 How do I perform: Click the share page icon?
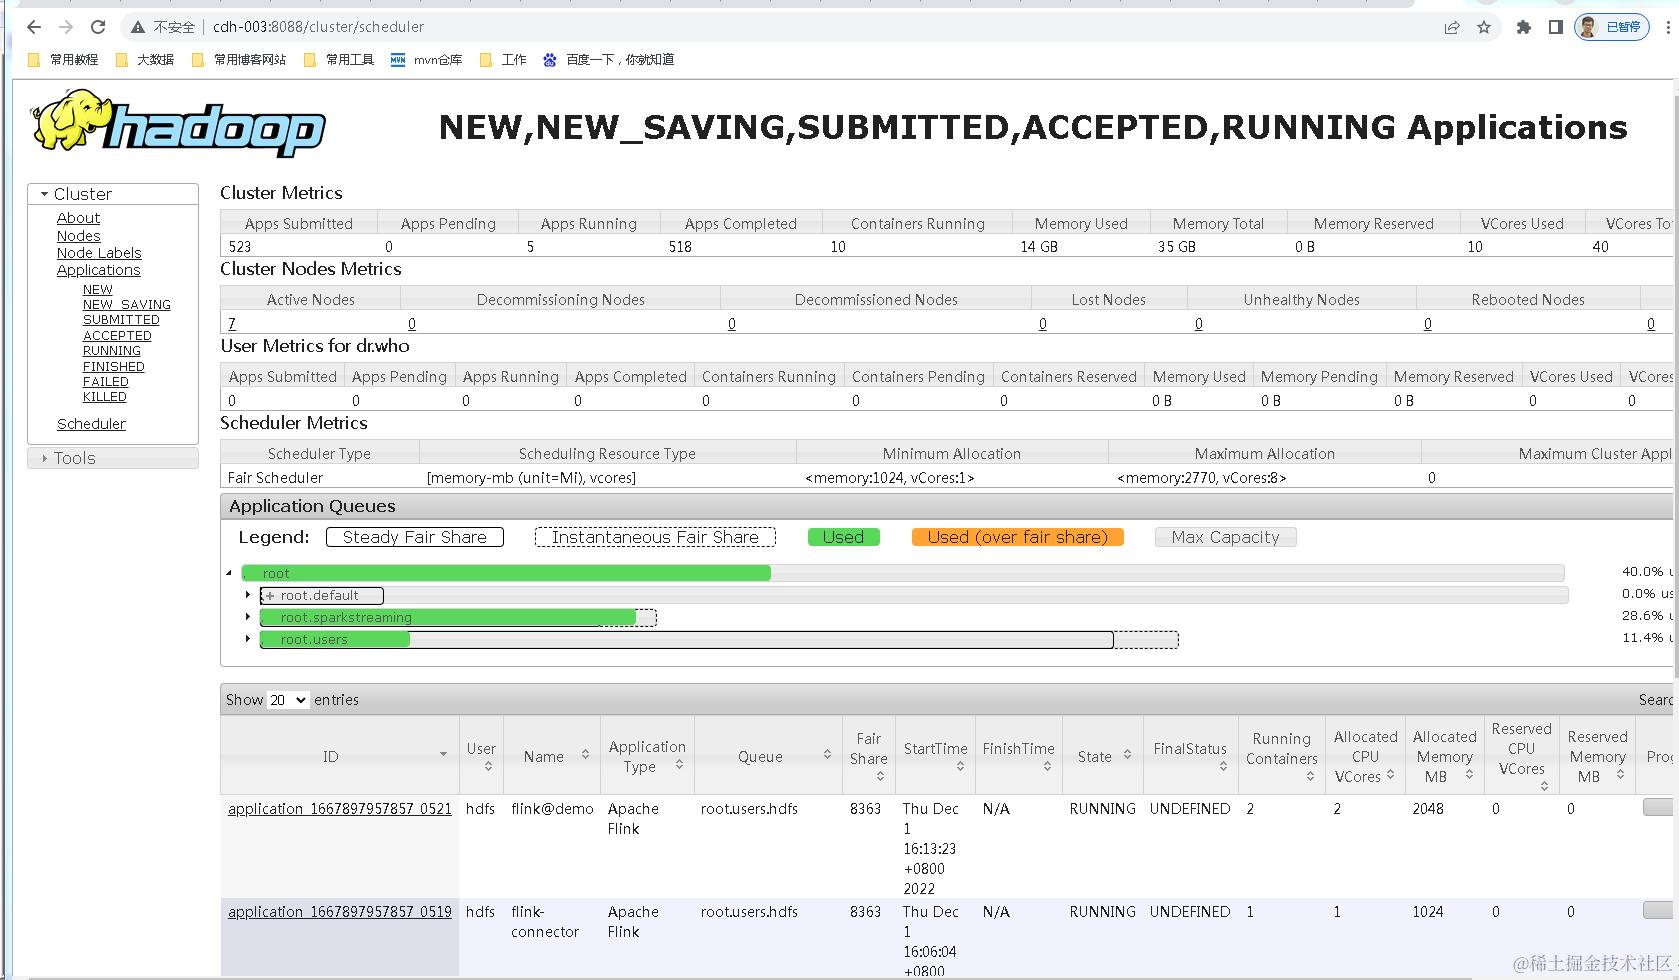point(1452,27)
